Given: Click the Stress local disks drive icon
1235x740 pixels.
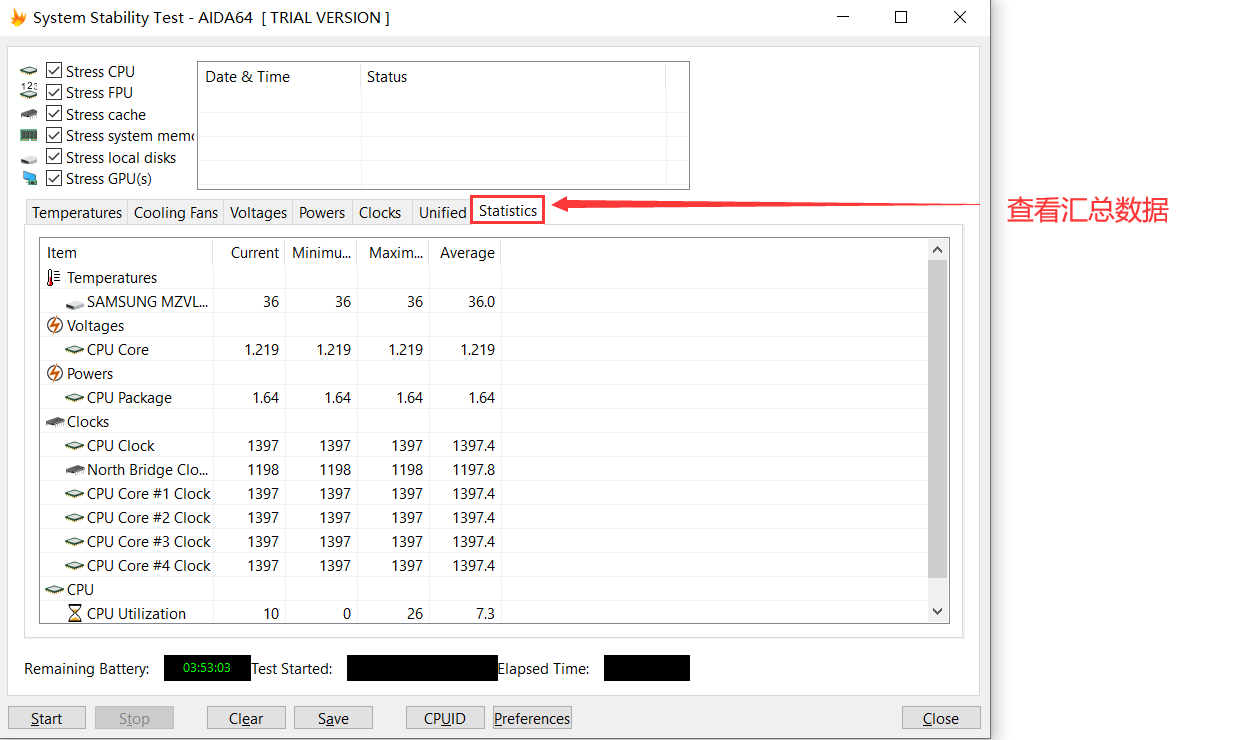Looking at the screenshot, I should (29, 158).
